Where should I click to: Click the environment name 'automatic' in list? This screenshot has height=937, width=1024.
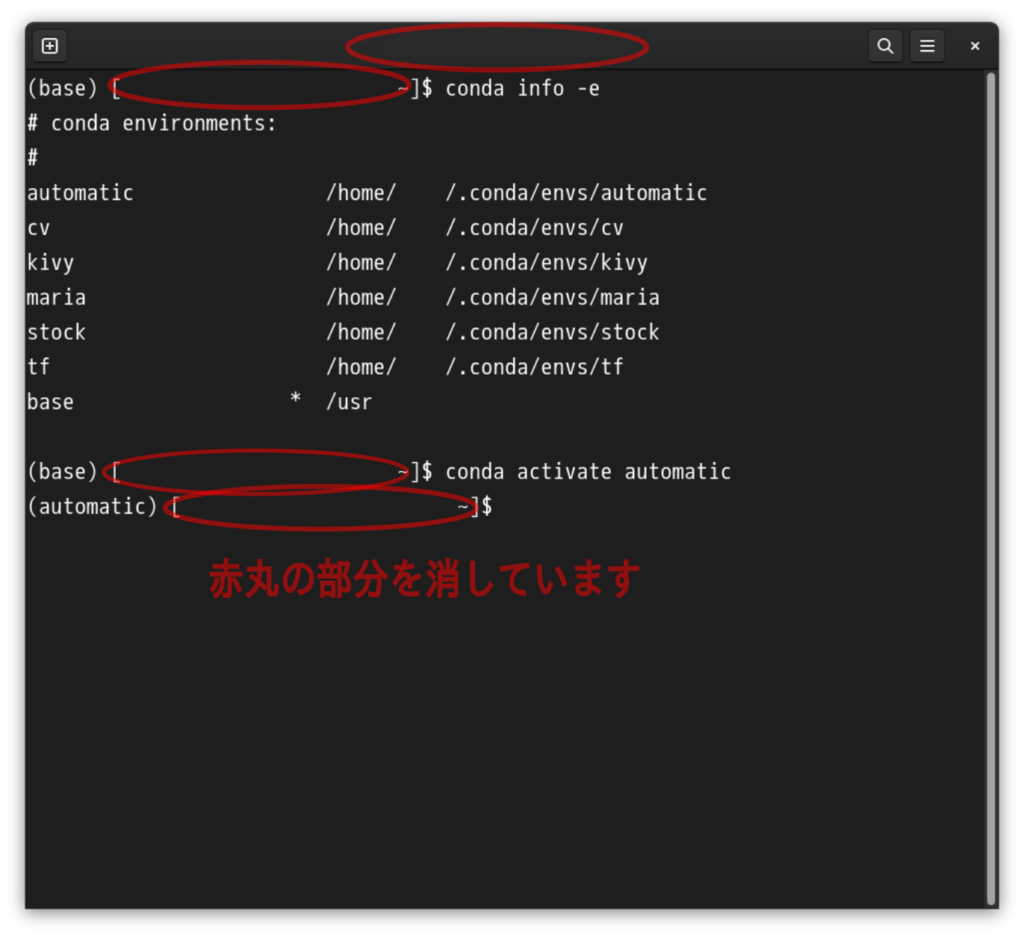click(x=80, y=193)
